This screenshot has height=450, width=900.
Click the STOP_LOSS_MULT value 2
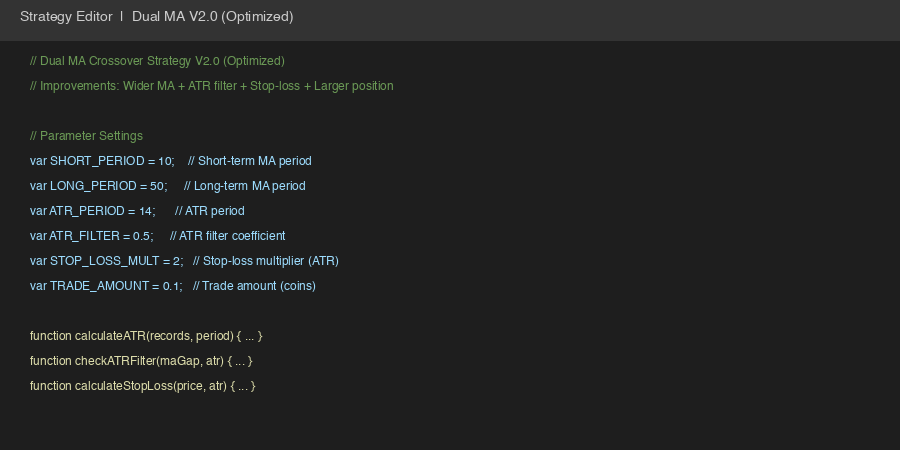(176, 260)
